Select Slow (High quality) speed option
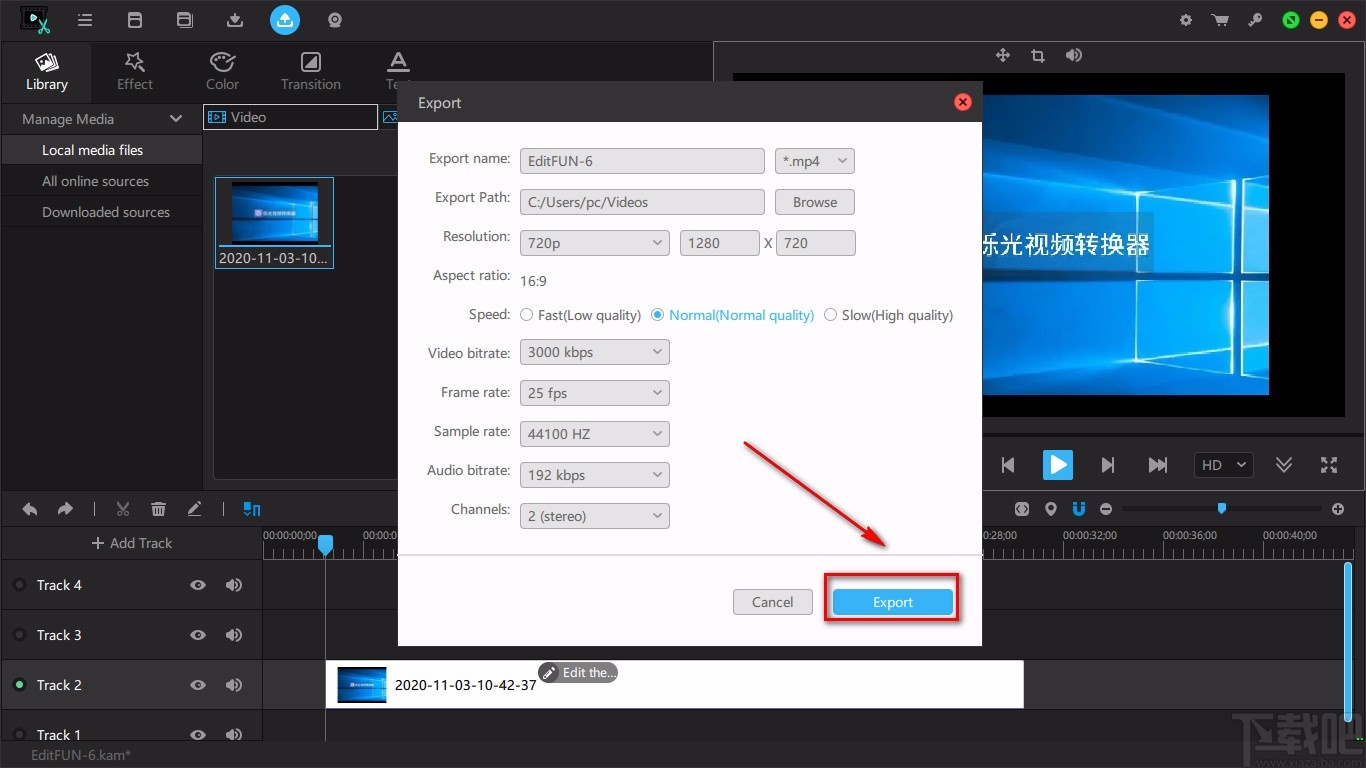Viewport: 1366px width, 768px height. coord(830,315)
